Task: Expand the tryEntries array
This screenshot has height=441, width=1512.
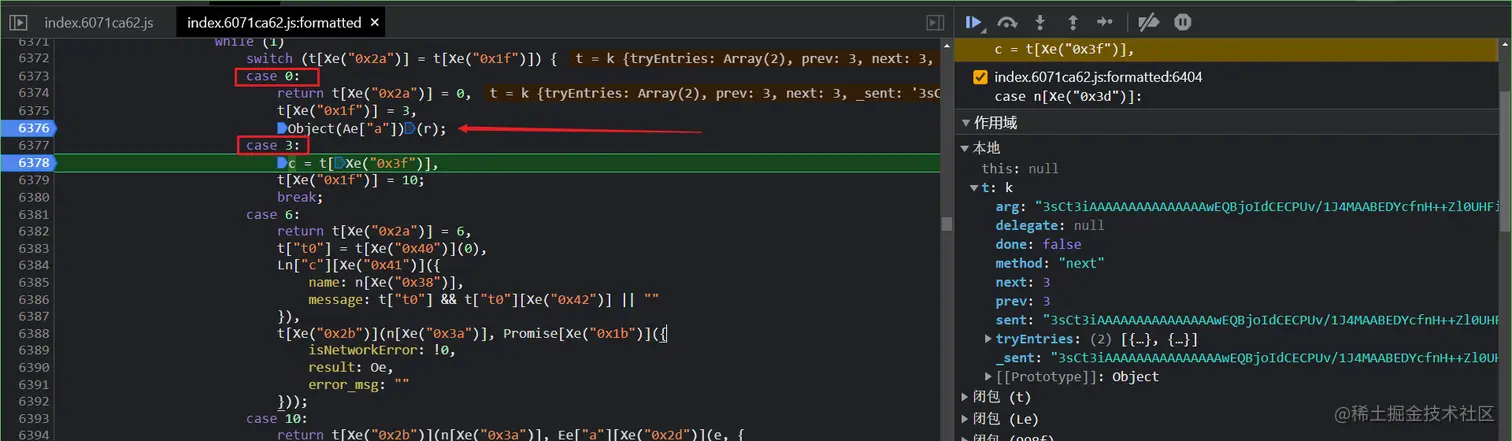Action: pyautogui.click(x=989, y=340)
